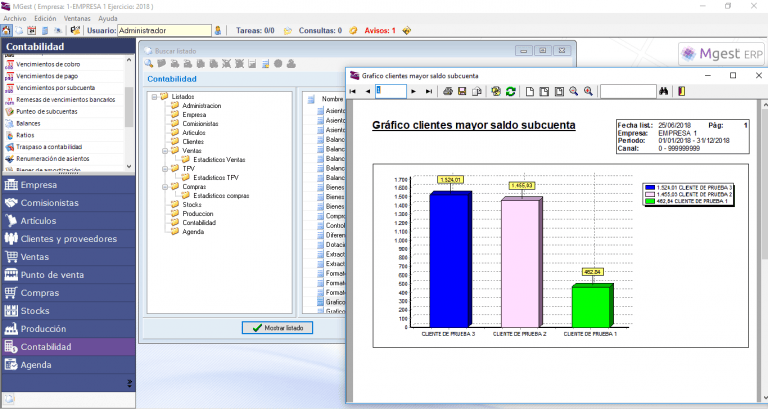Open Vencimientos por subcuenta
The image size is (768, 409).
pos(55,88)
